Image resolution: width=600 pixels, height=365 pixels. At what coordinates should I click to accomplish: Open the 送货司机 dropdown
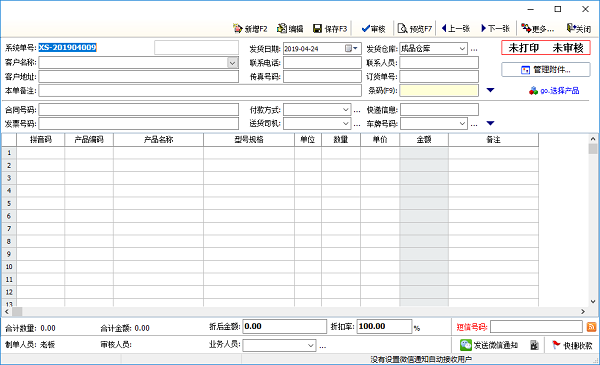(345, 124)
